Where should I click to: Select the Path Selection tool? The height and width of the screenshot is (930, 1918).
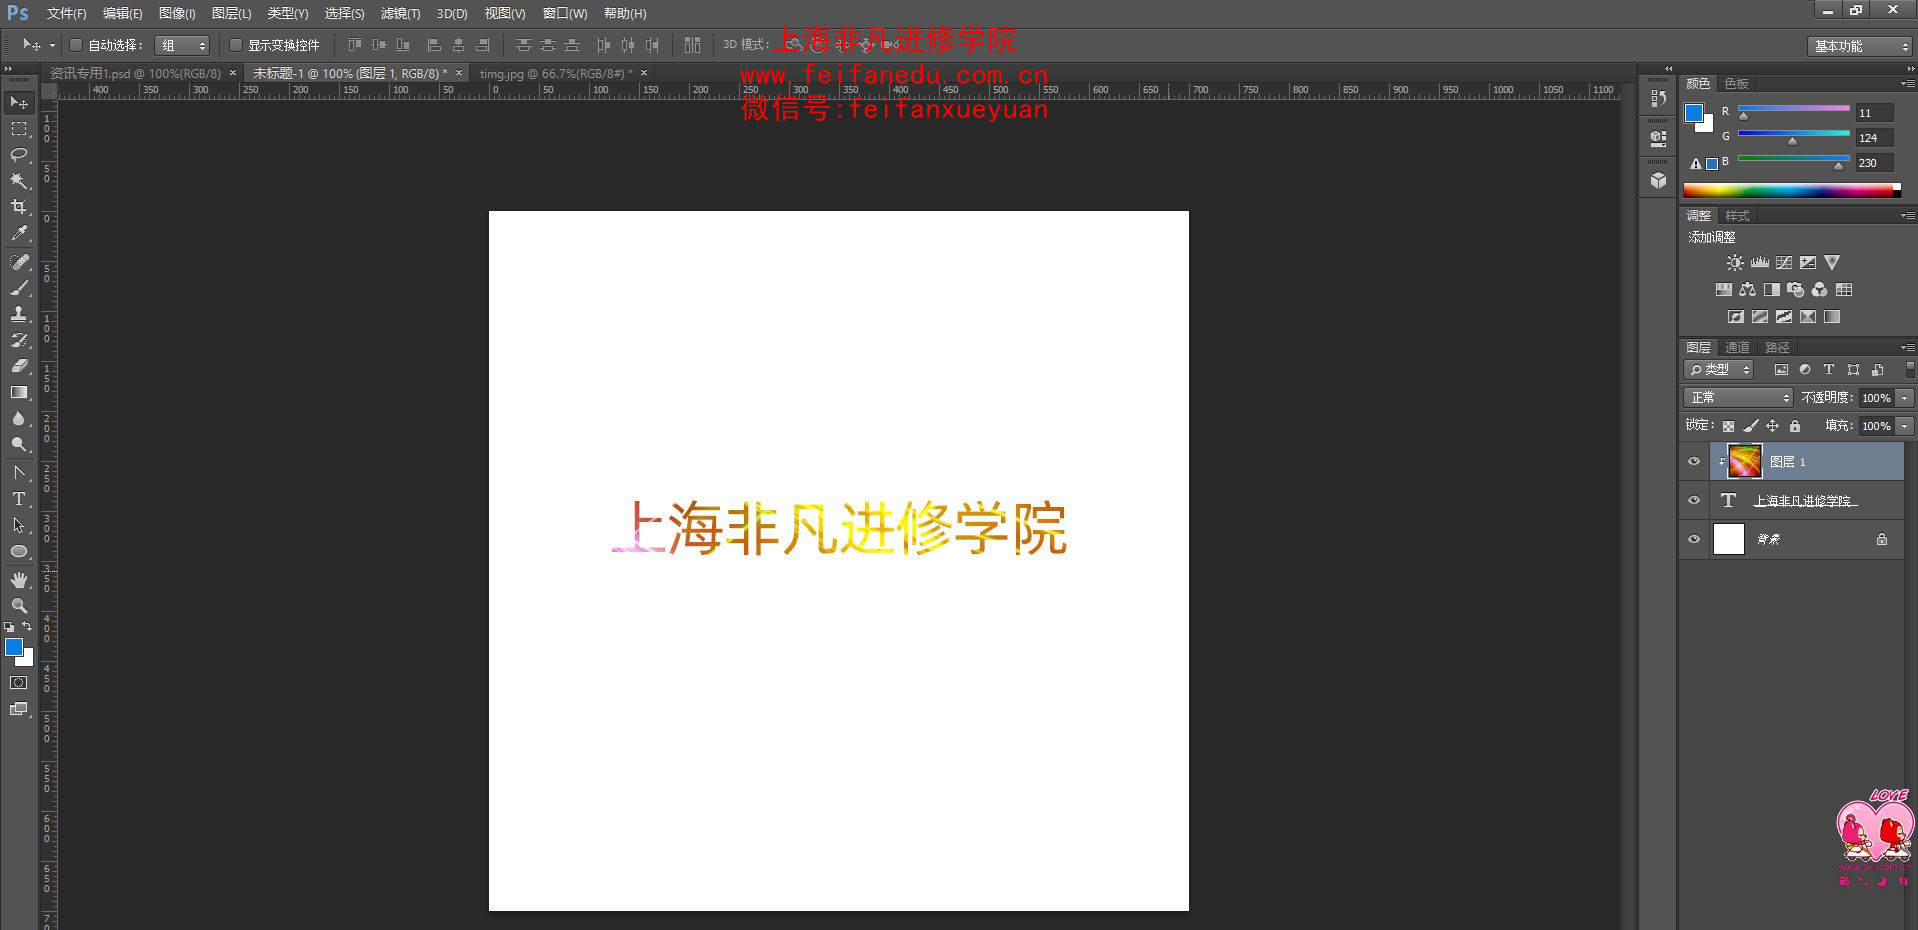(x=19, y=525)
